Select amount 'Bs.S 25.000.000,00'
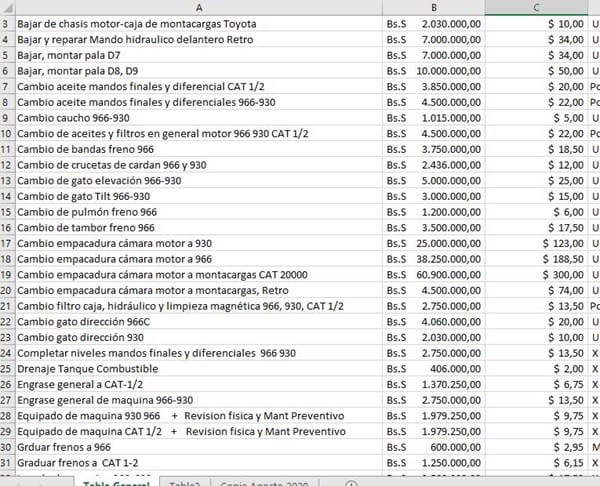The height and width of the screenshot is (486, 600). 434,243
